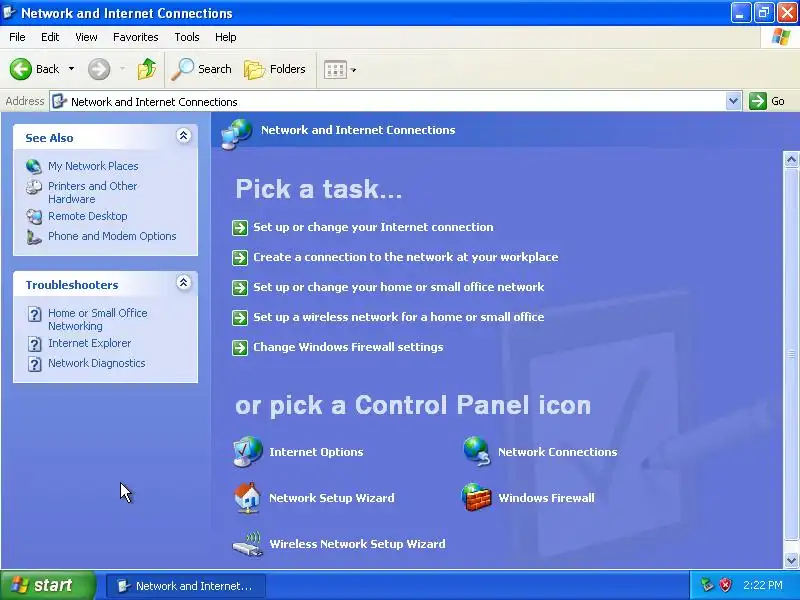Select Change Windows Firewall settings task

point(348,347)
